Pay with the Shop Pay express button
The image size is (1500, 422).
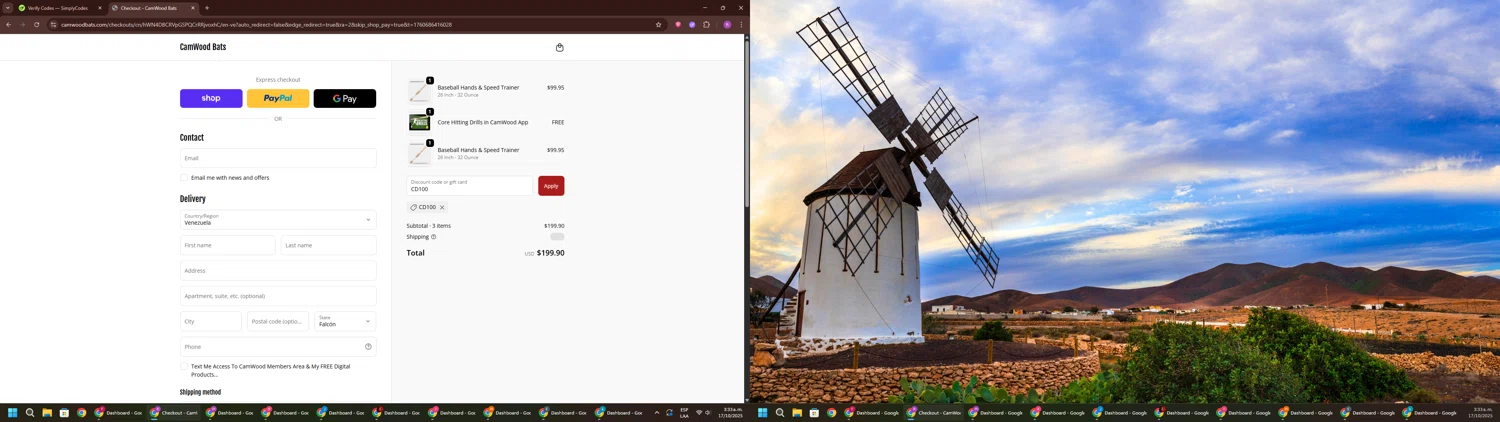pos(211,98)
